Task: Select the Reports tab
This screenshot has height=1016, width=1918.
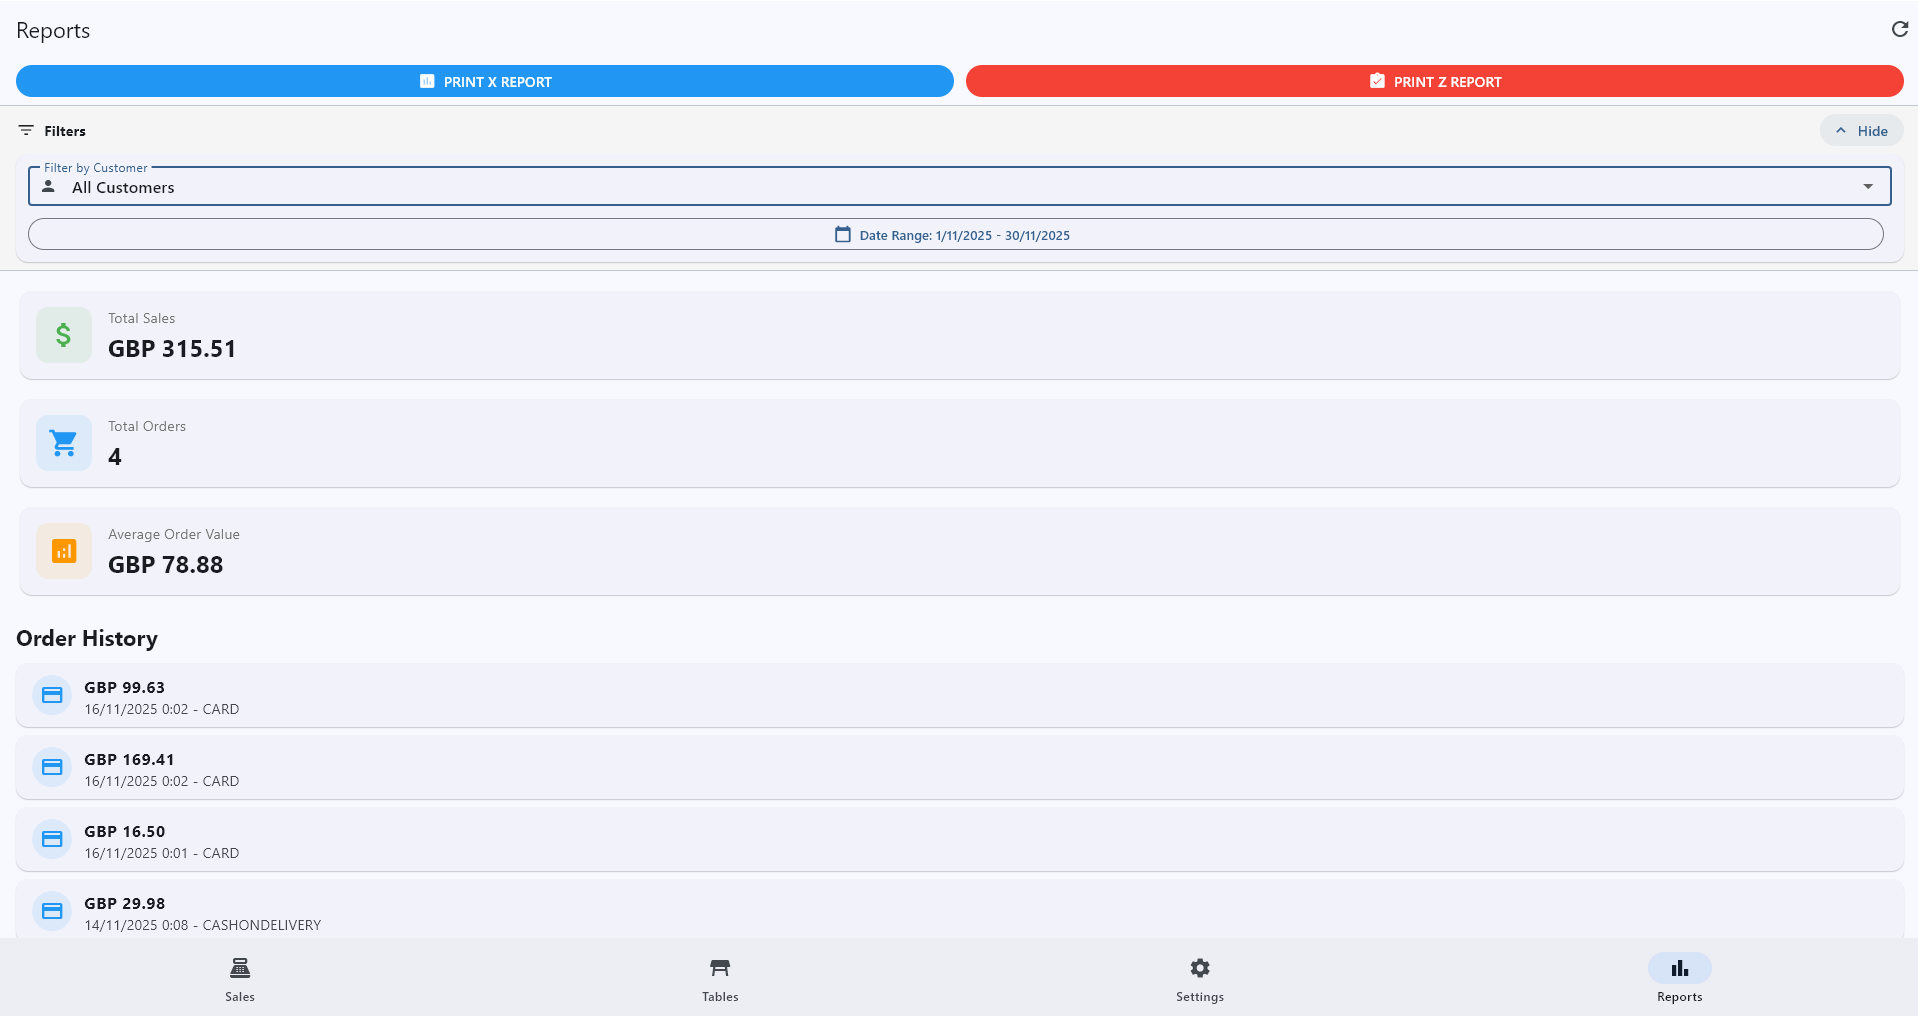Action: [x=1679, y=979]
